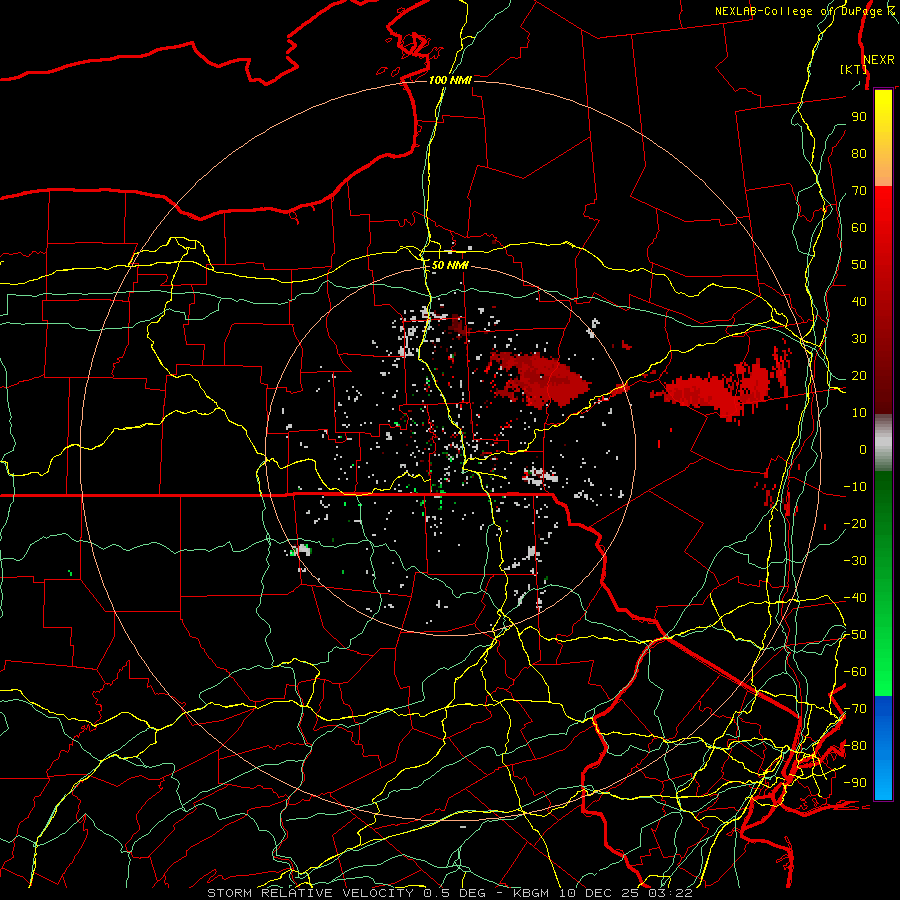
Task: Click the positive 90 scale label
Action: coord(859,117)
